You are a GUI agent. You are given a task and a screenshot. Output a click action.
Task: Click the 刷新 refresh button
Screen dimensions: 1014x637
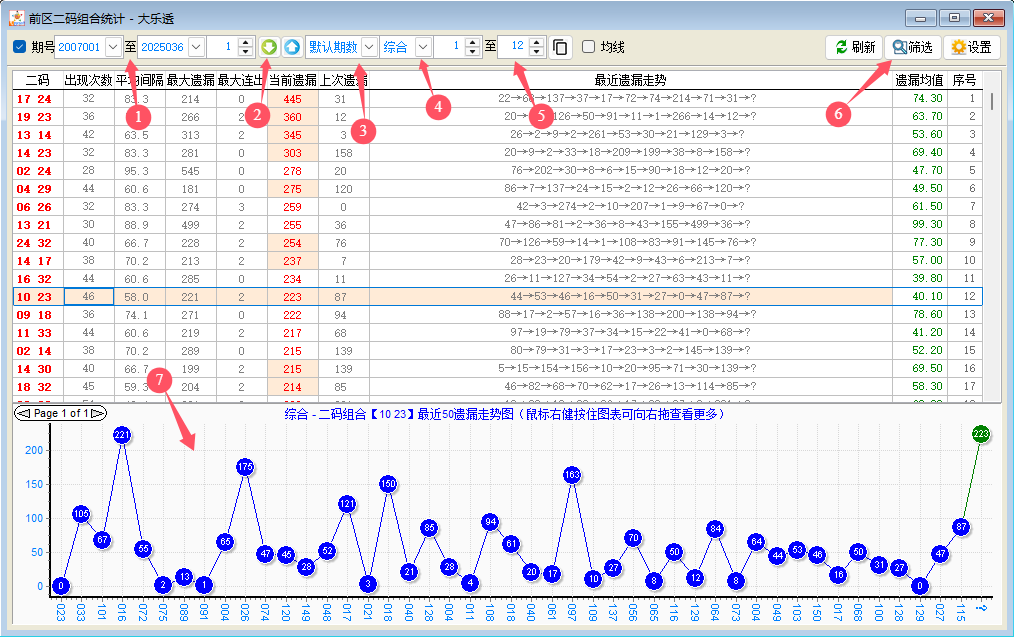click(854, 47)
